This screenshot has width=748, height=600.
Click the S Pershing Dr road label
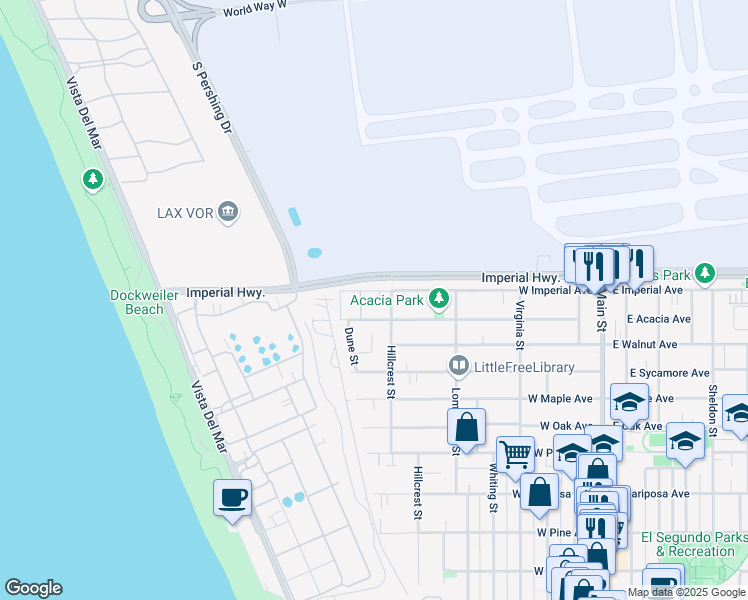pyautogui.click(x=212, y=98)
